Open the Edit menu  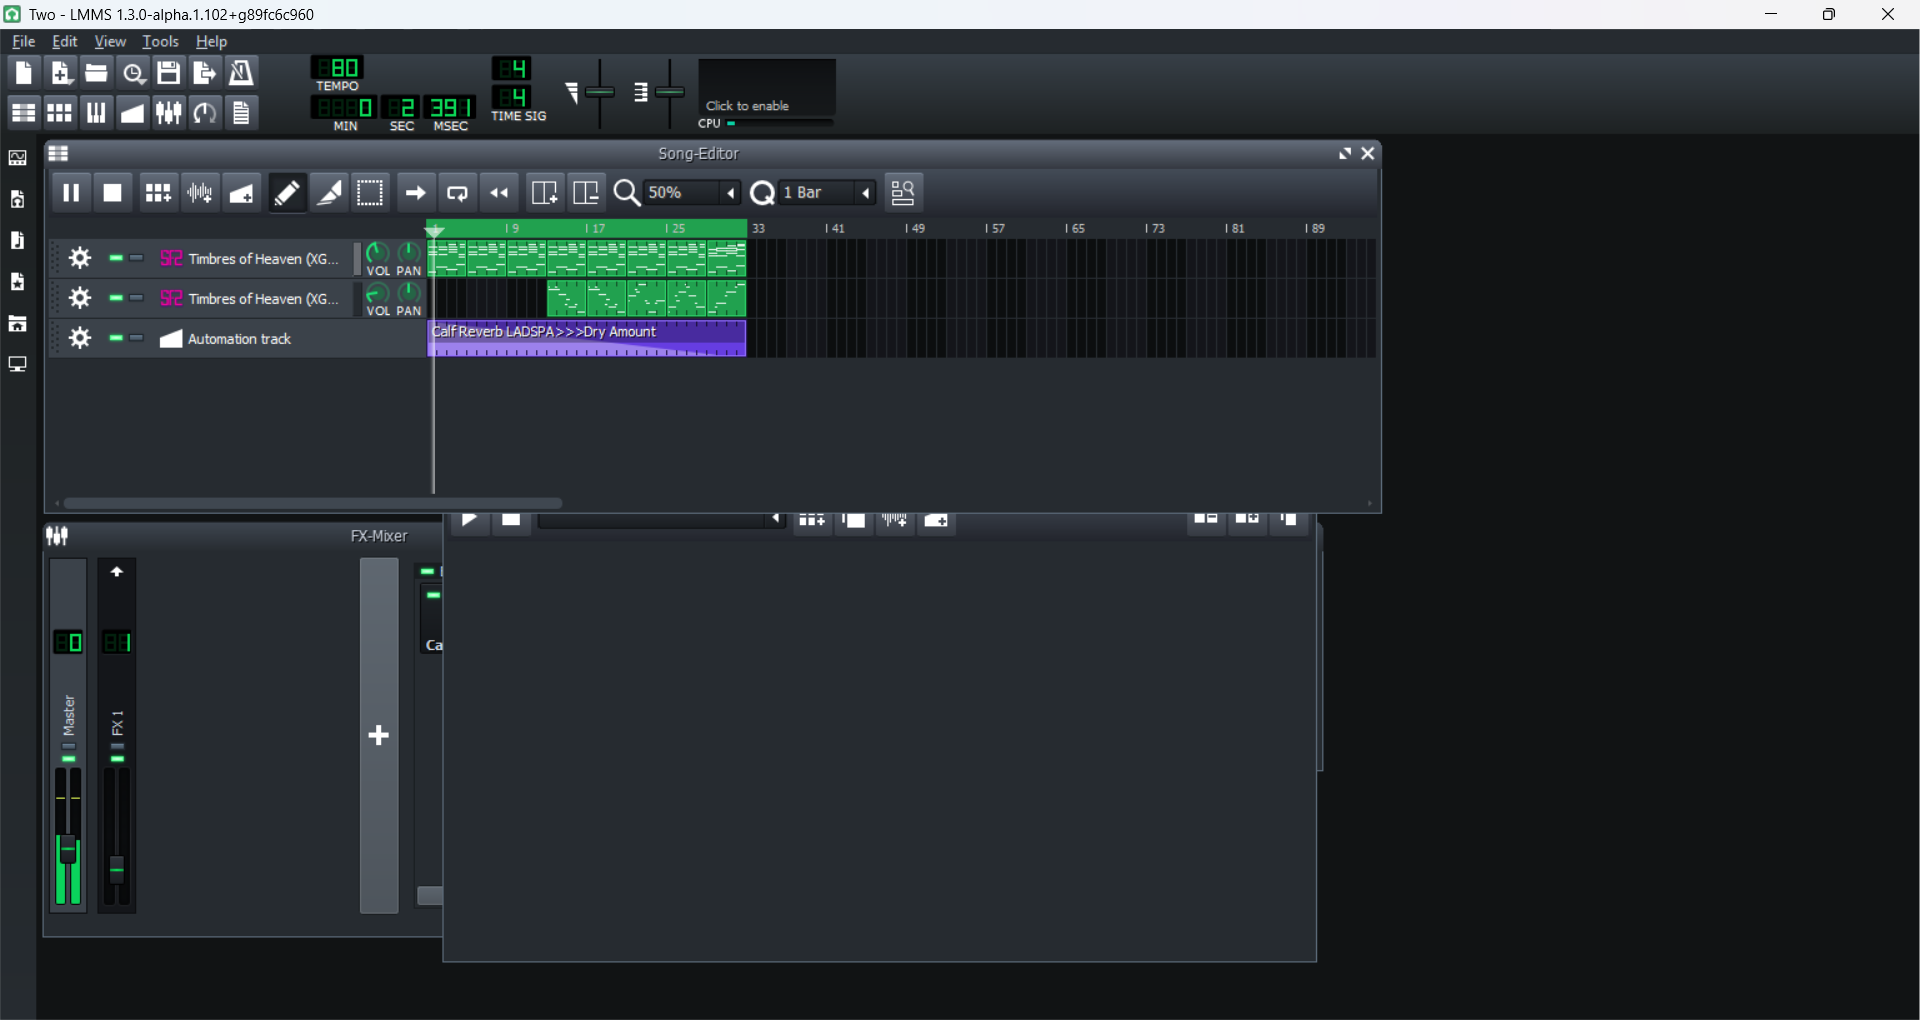coord(65,41)
